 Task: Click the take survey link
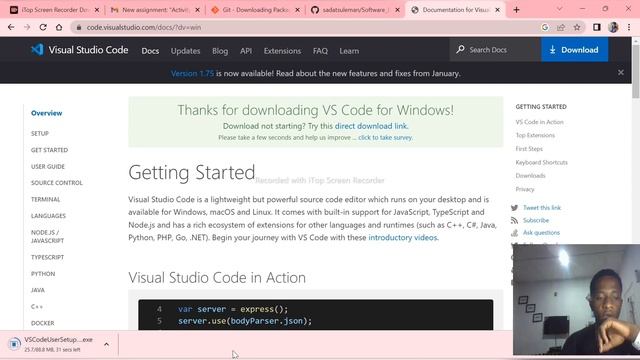coord(385,138)
